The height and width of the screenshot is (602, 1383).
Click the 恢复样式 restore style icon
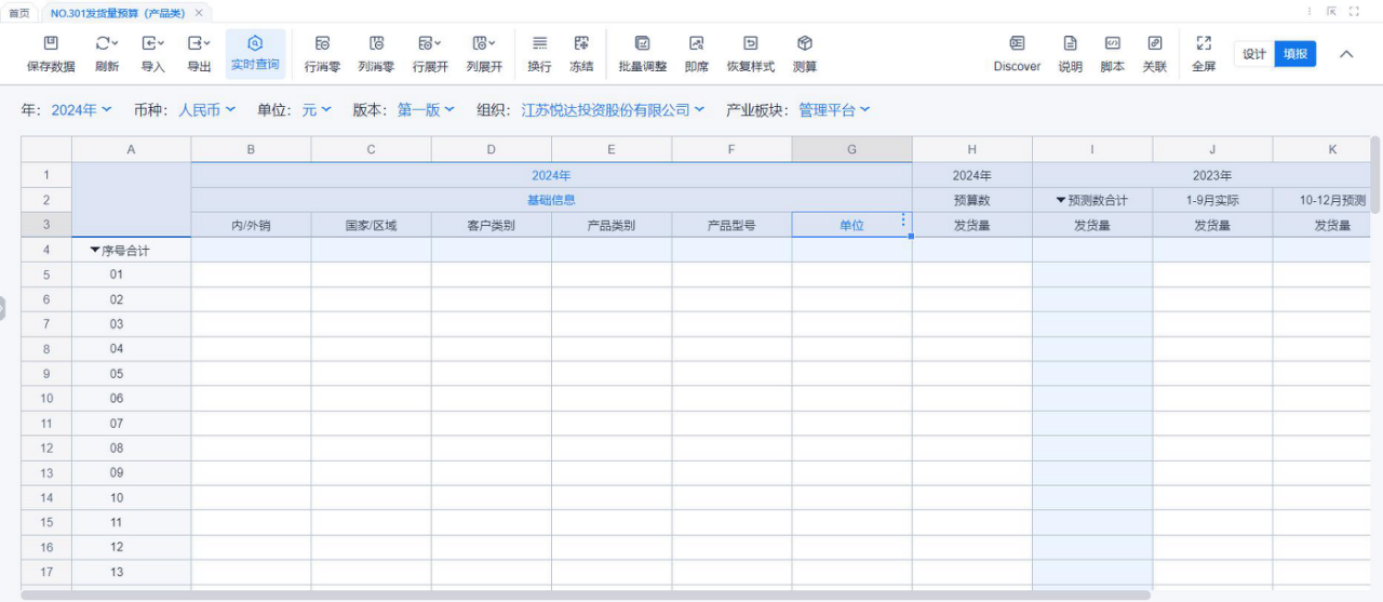(x=750, y=44)
